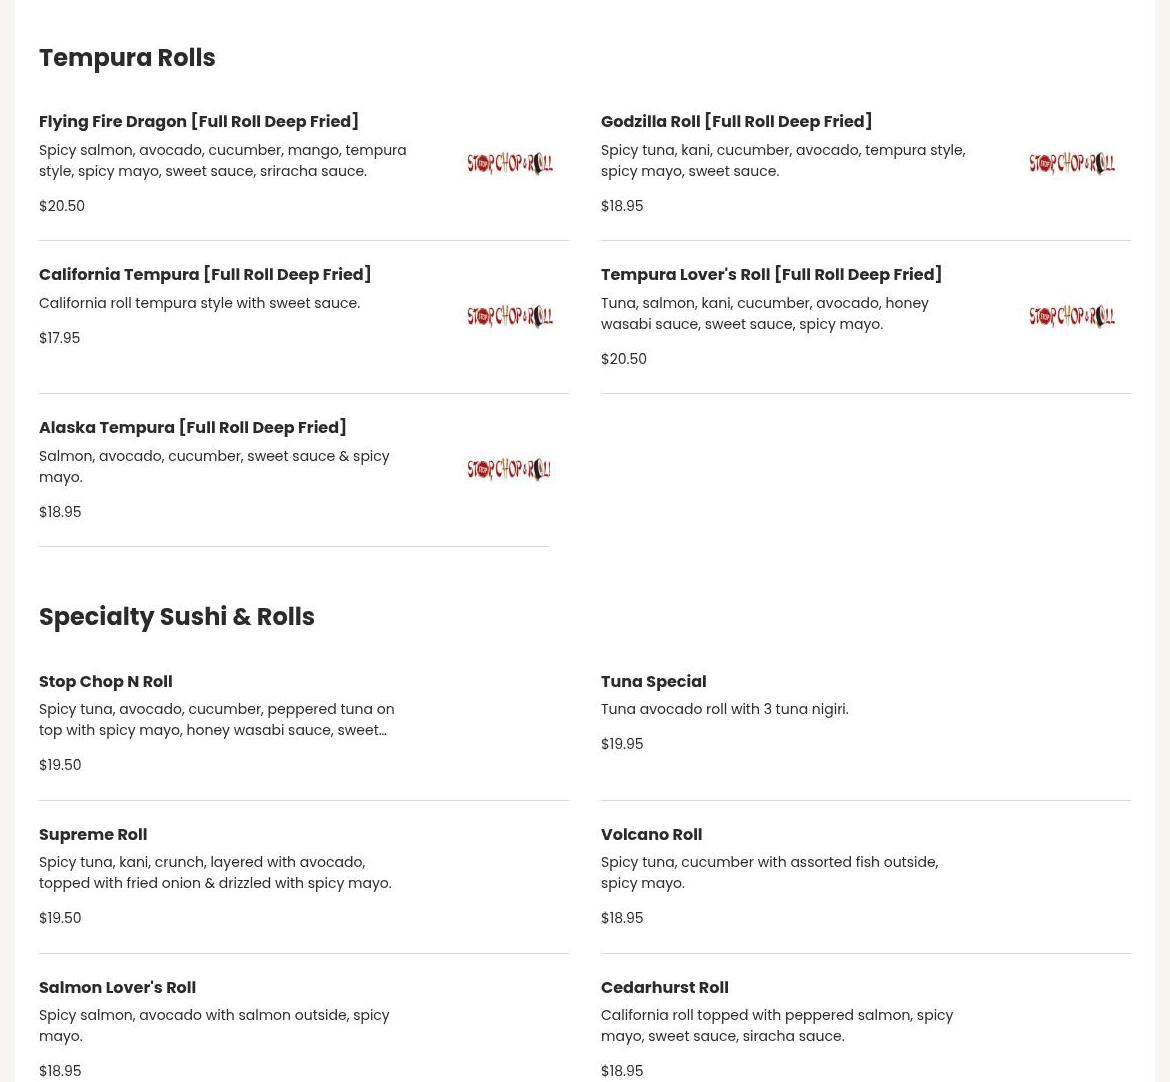Select the Tempura Lover's Roll logo image
This screenshot has width=1170, height=1082.
point(1071,316)
